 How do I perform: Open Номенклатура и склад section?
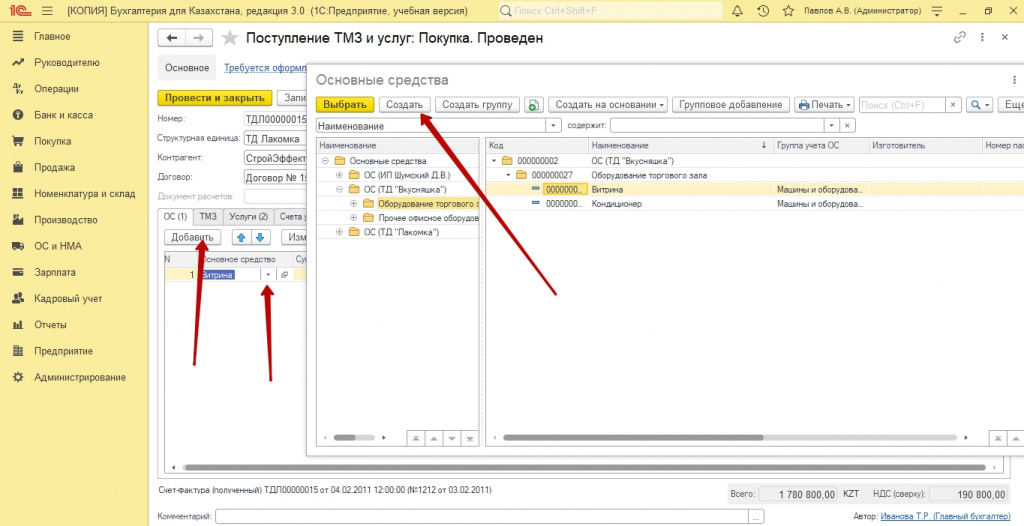84,193
